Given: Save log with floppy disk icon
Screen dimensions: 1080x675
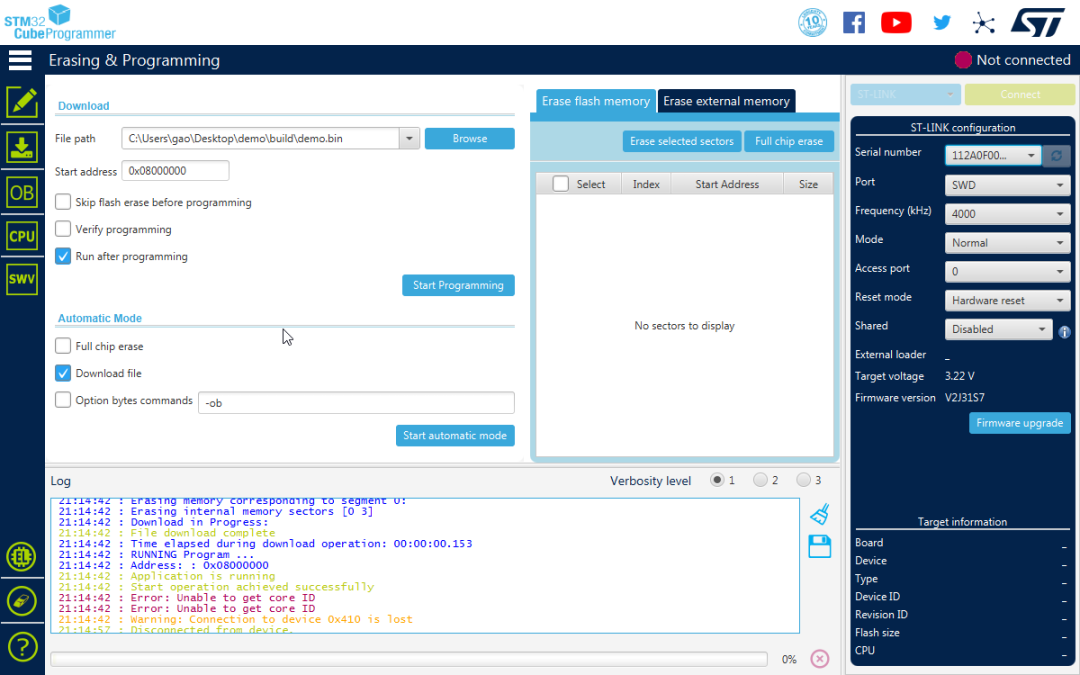Looking at the screenshot, I should tap(820, 546).
